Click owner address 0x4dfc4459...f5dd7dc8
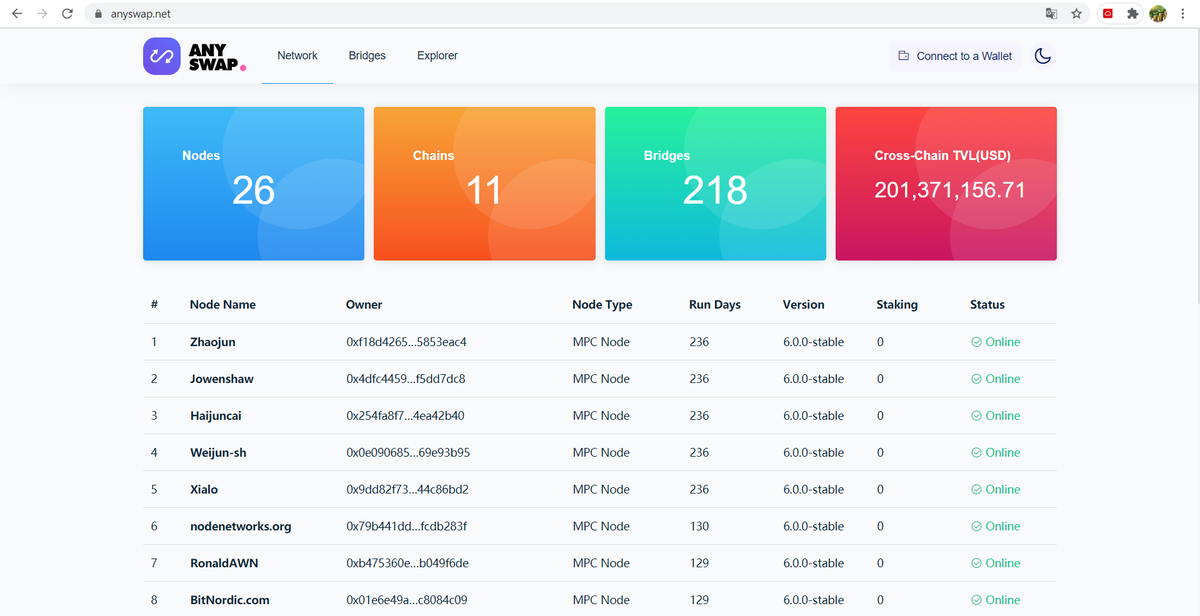This screenshot has height=616, width=1200. click(406, 379)
